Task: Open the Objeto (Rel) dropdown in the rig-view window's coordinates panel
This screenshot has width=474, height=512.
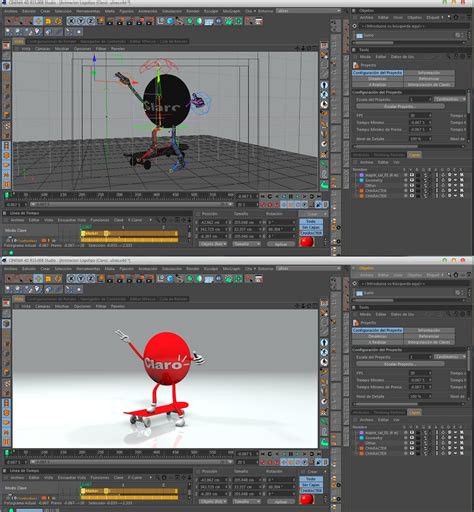Action: pos(213,244)
